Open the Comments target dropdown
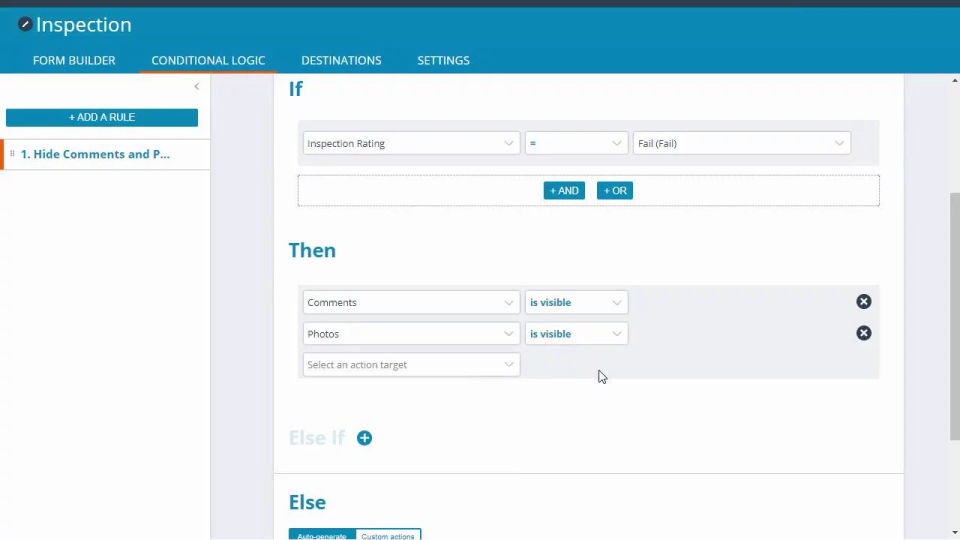 pos(411,302)
